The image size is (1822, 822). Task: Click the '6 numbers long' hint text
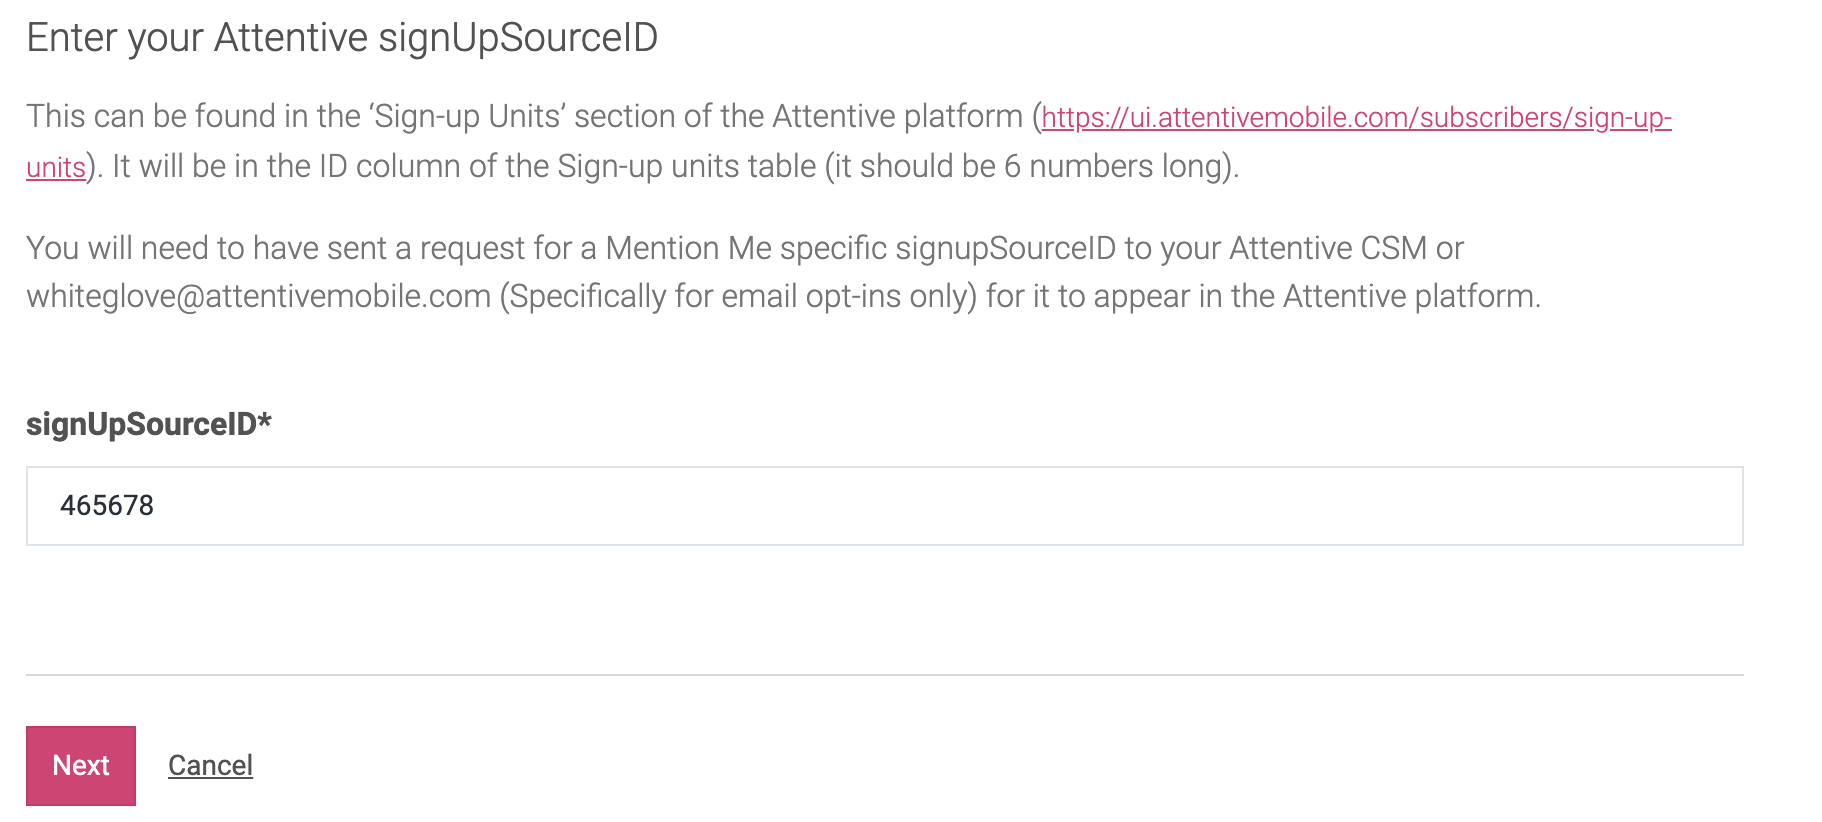pyautogui.click(x=1112, y=166)
